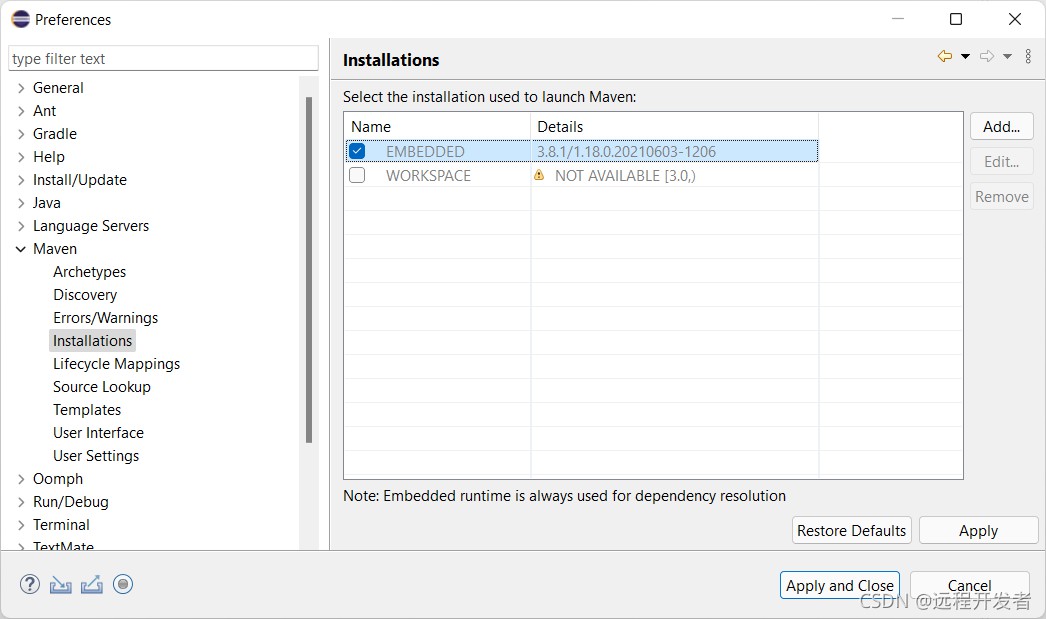Open Source Lookup page
This screenshot has width=1046, height=619.
[101, 387]
